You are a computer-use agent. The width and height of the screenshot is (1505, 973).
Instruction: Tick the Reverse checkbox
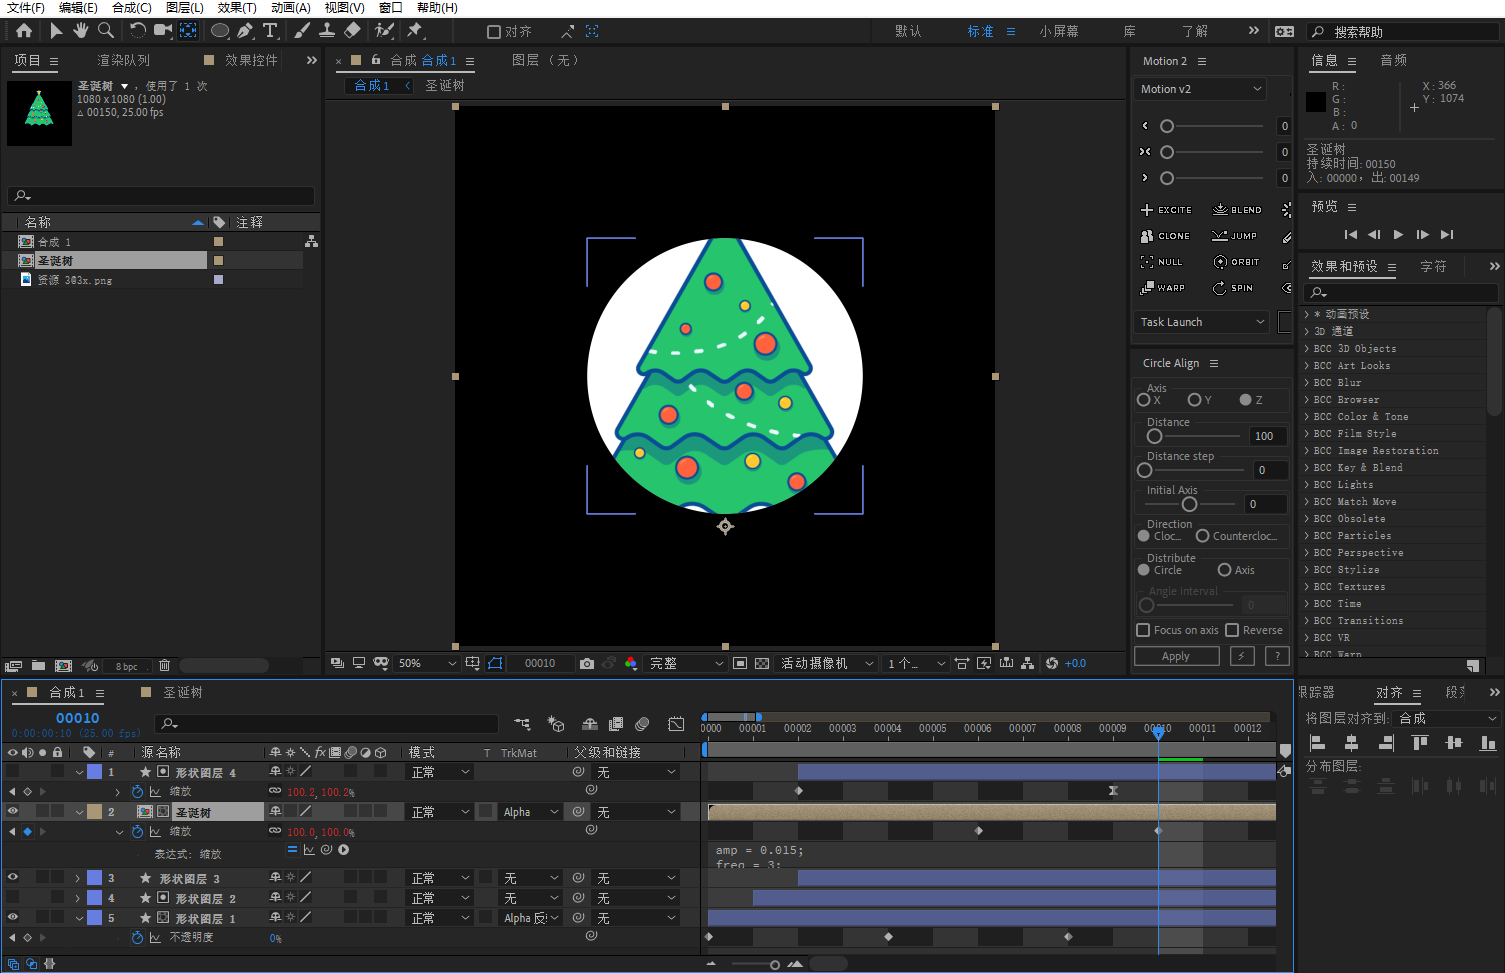[1232, 630]
